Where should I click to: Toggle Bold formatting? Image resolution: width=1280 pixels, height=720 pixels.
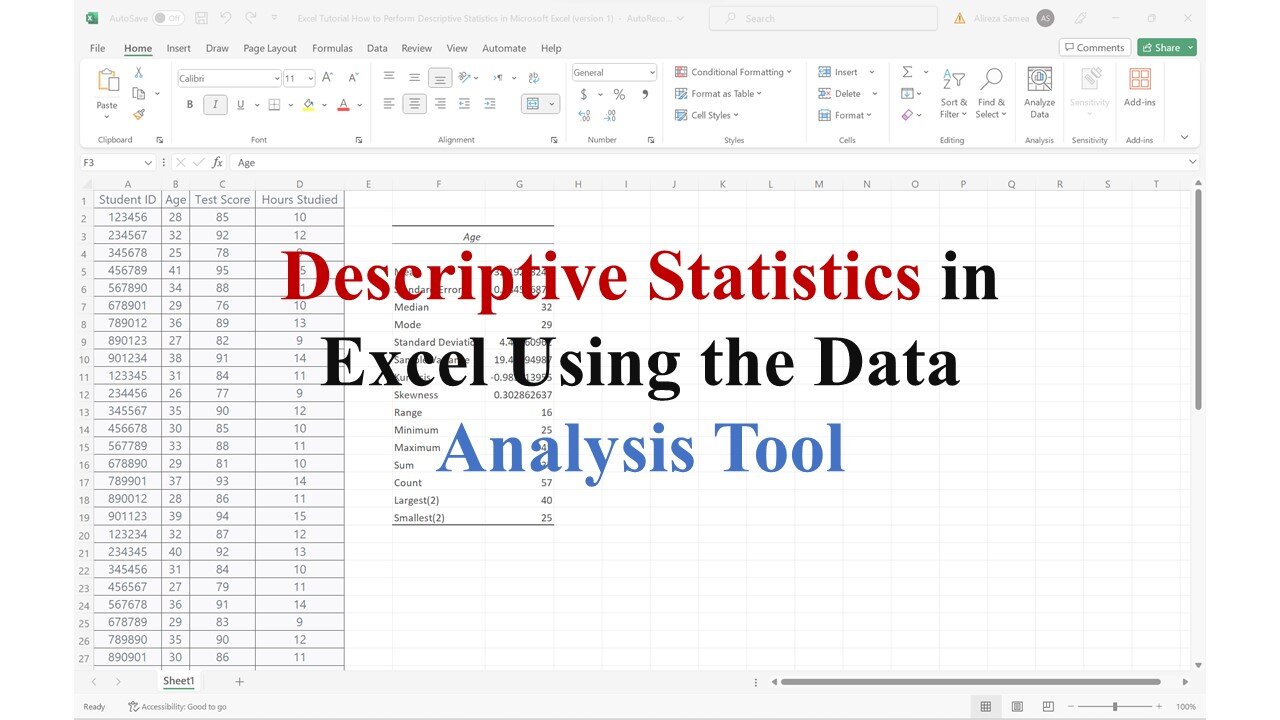[190, 104]
